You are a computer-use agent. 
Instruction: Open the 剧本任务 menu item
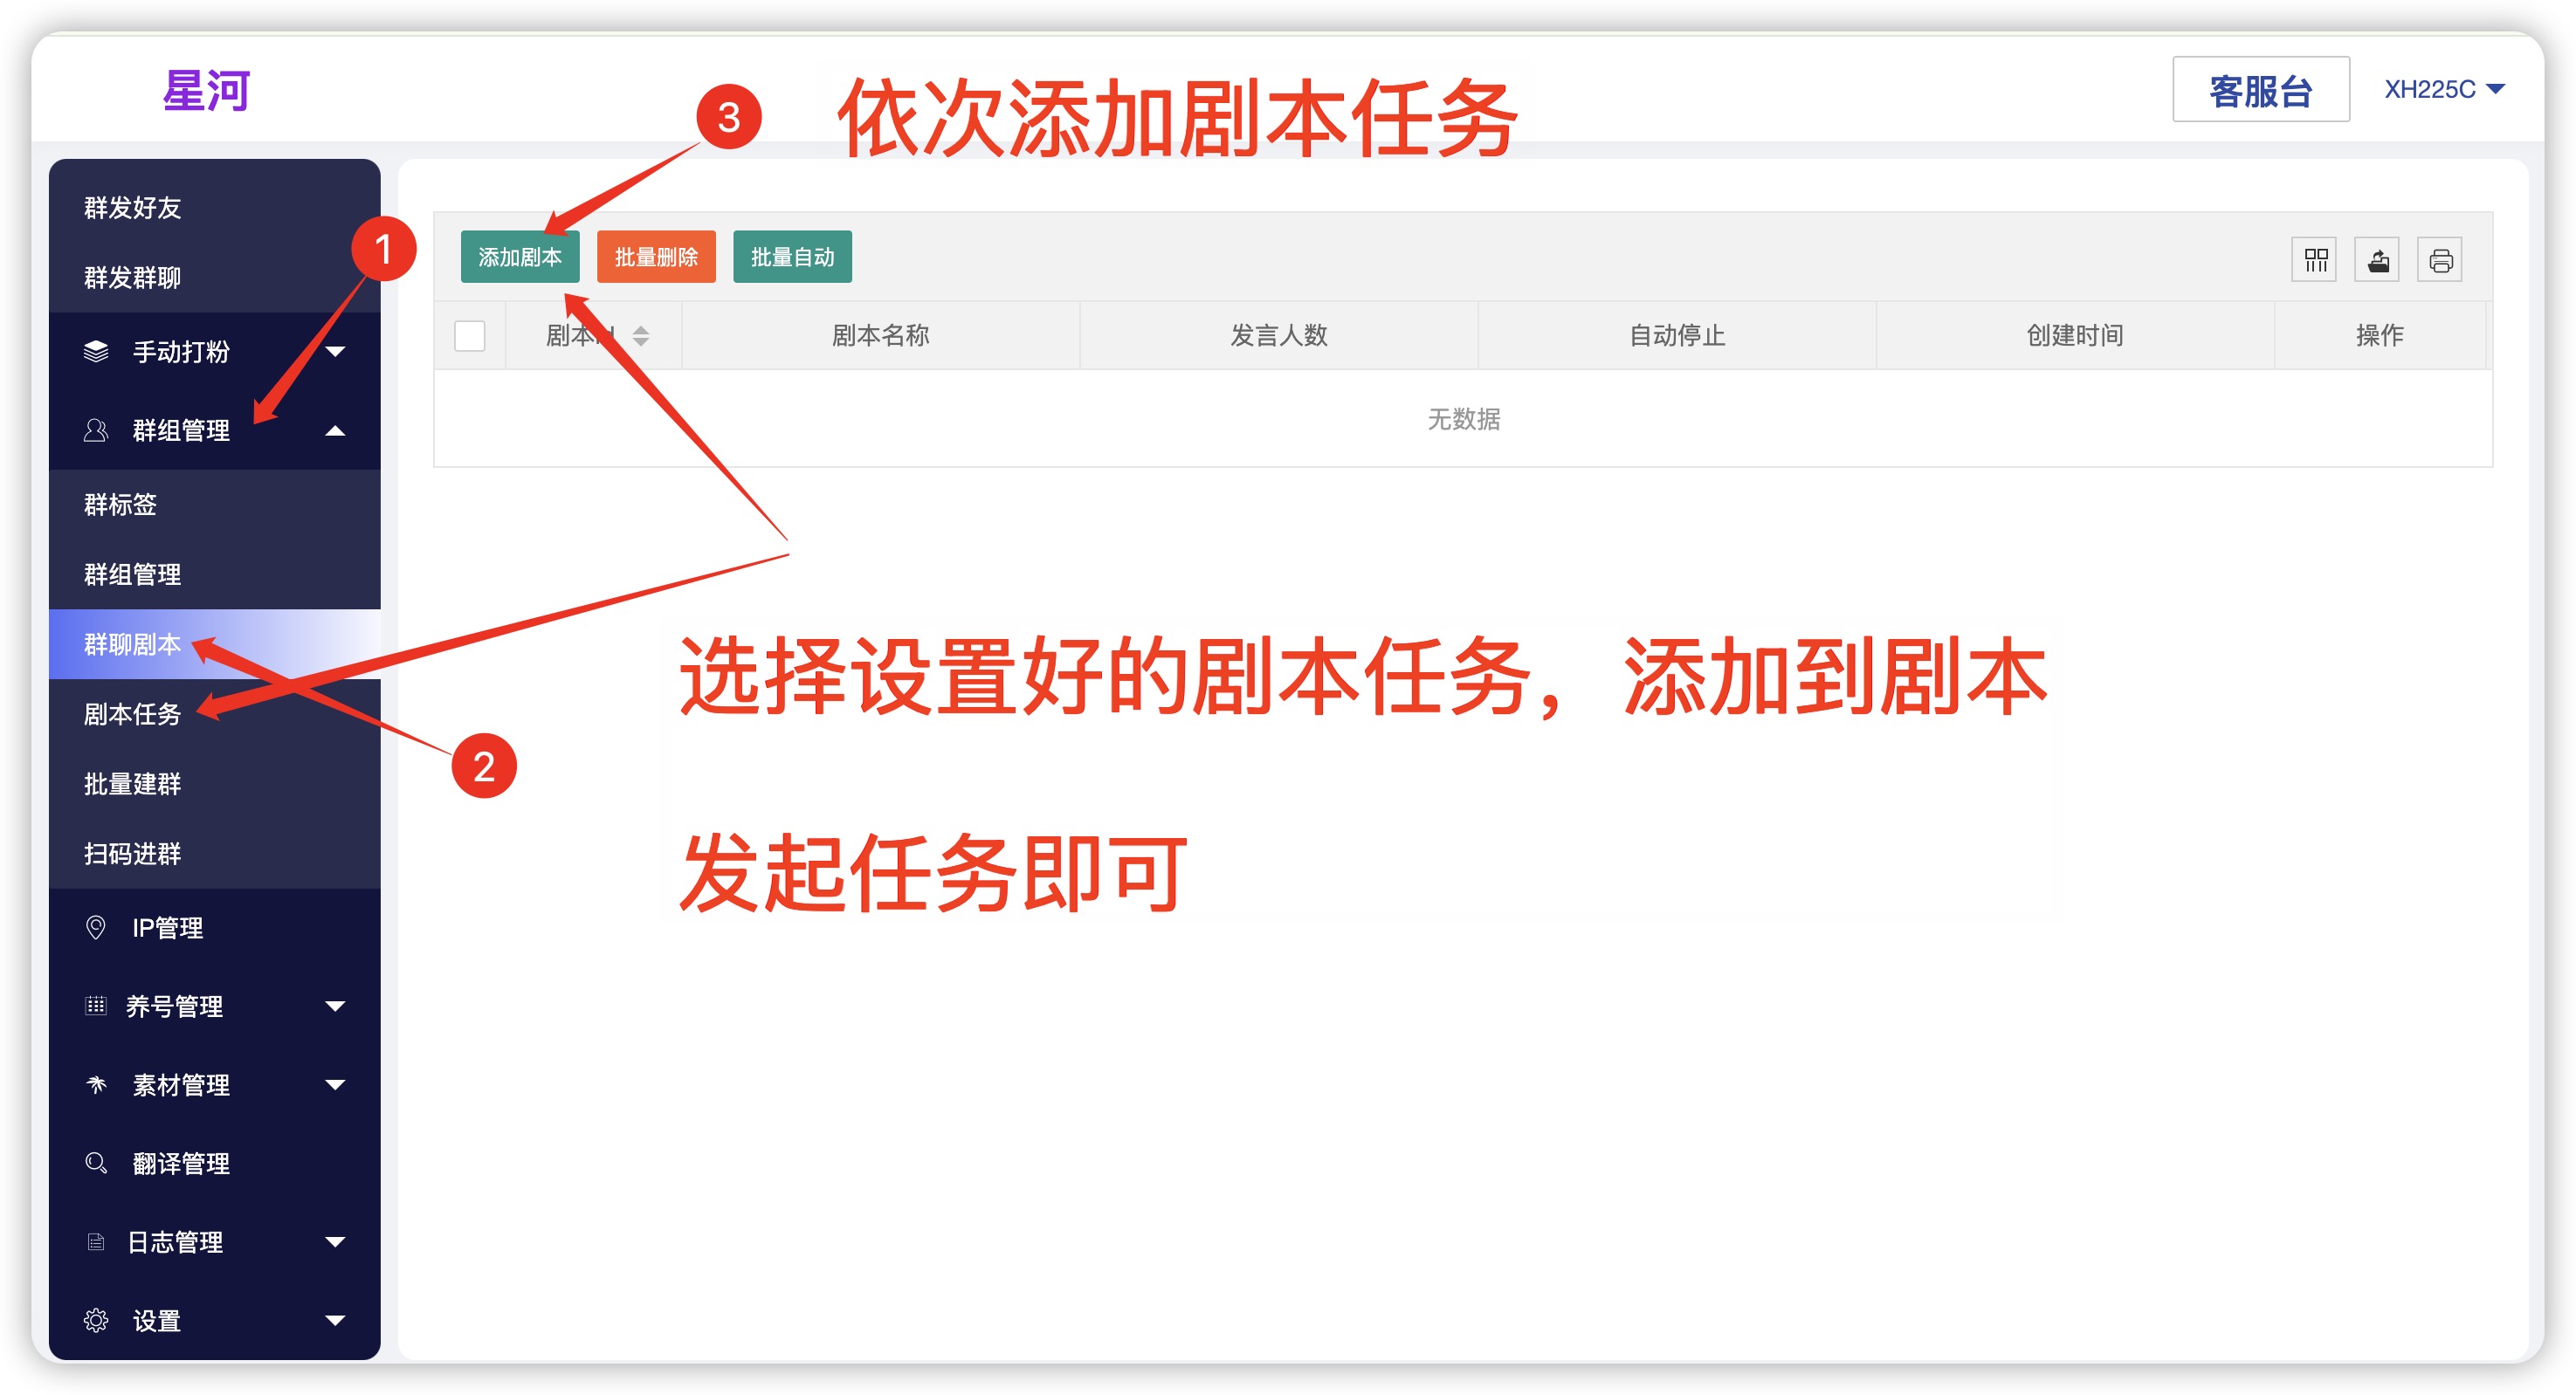pos(132,713)
